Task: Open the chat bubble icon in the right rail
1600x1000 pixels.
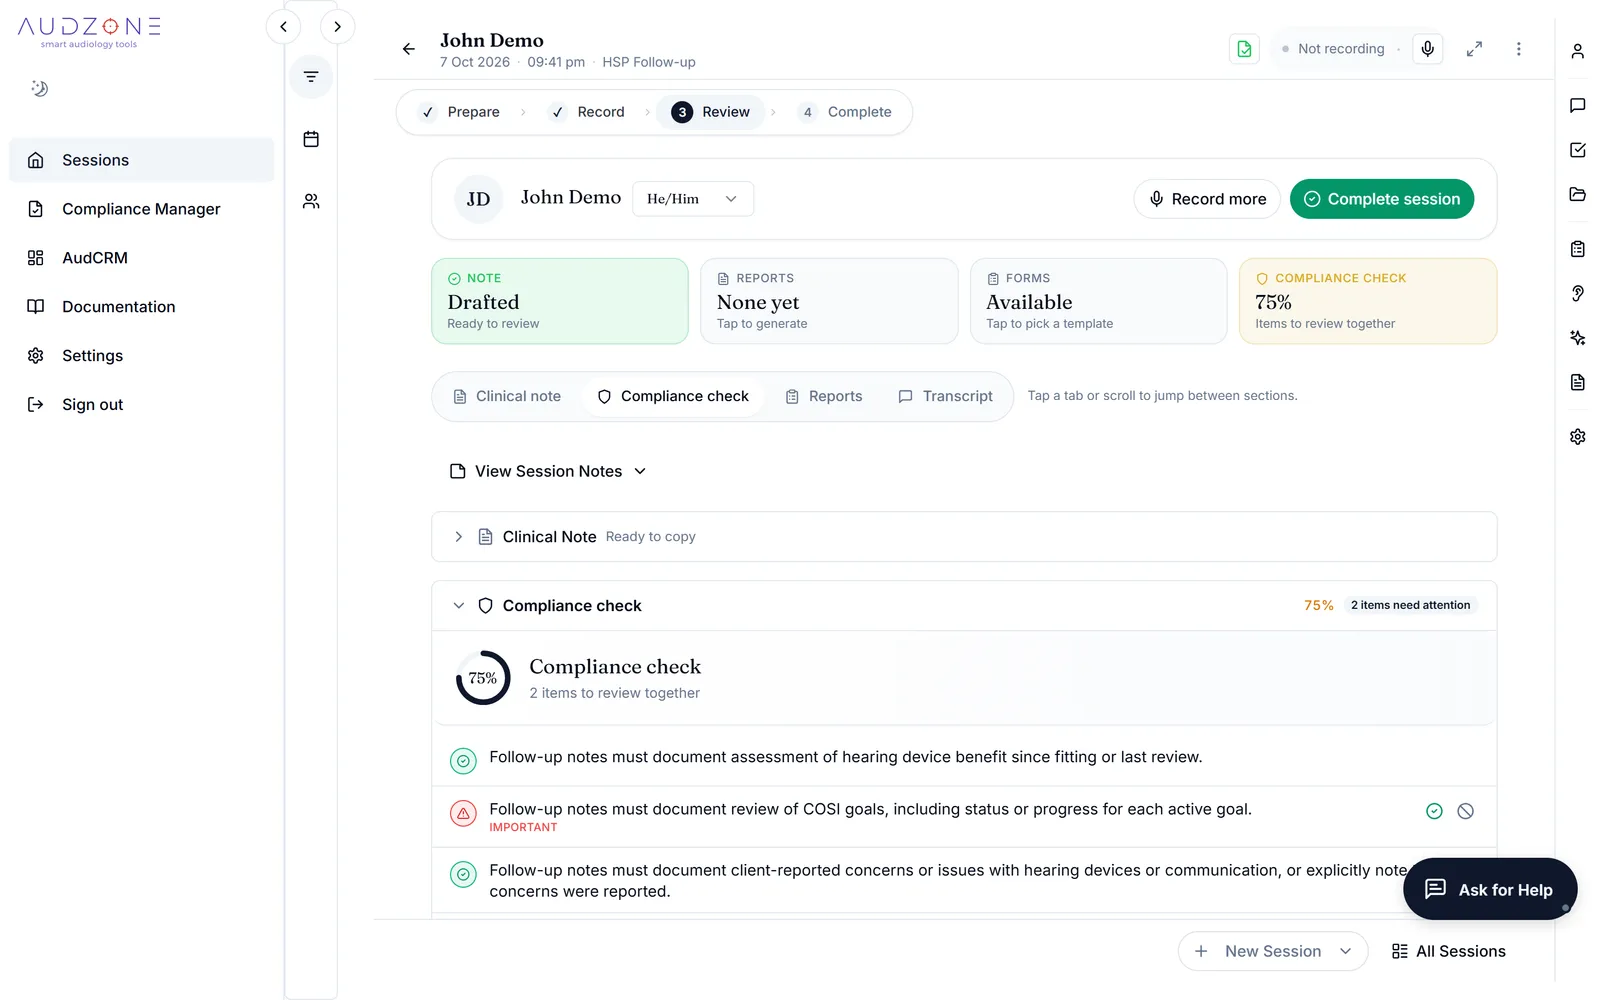Action: click(x=1577, y=105)
